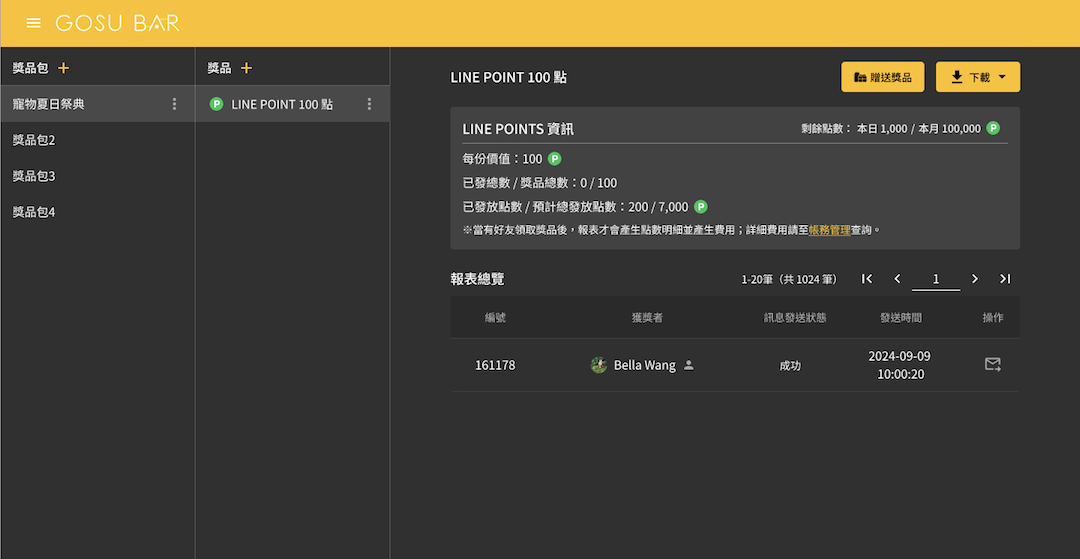Select 獎品包2 in the list
The height and width of the screenshot is (559, 1080).
coord(98,140)
